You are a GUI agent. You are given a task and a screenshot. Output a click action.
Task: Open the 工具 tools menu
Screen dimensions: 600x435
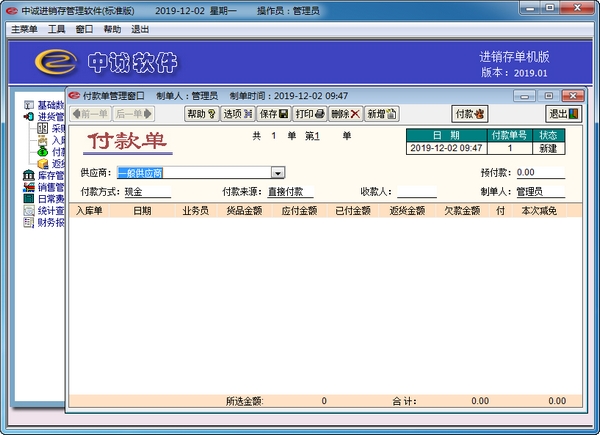point(56,29)
